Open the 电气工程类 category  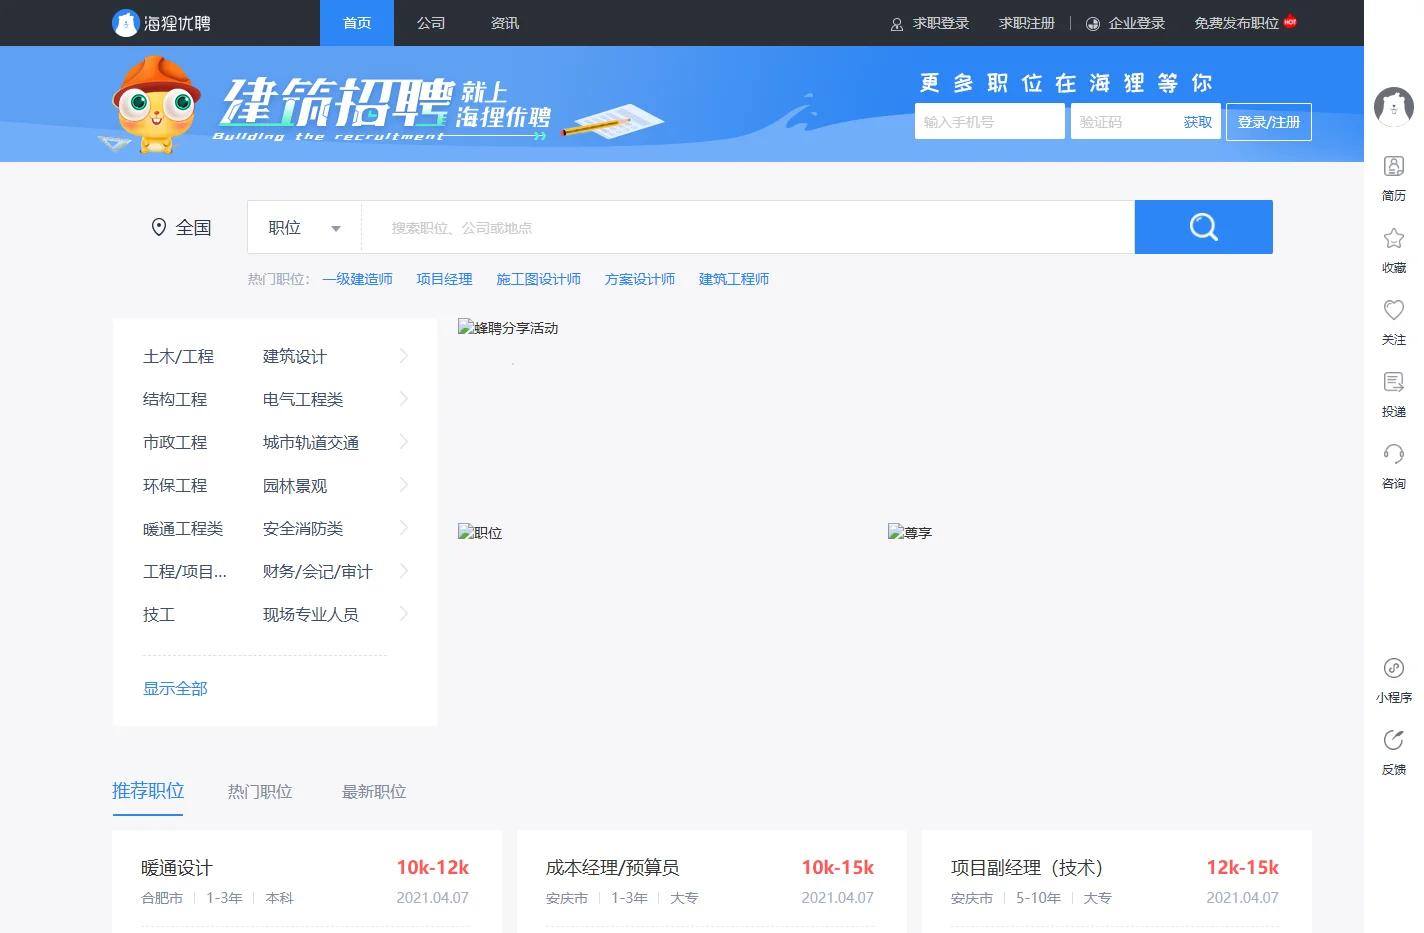click(303, 399)
